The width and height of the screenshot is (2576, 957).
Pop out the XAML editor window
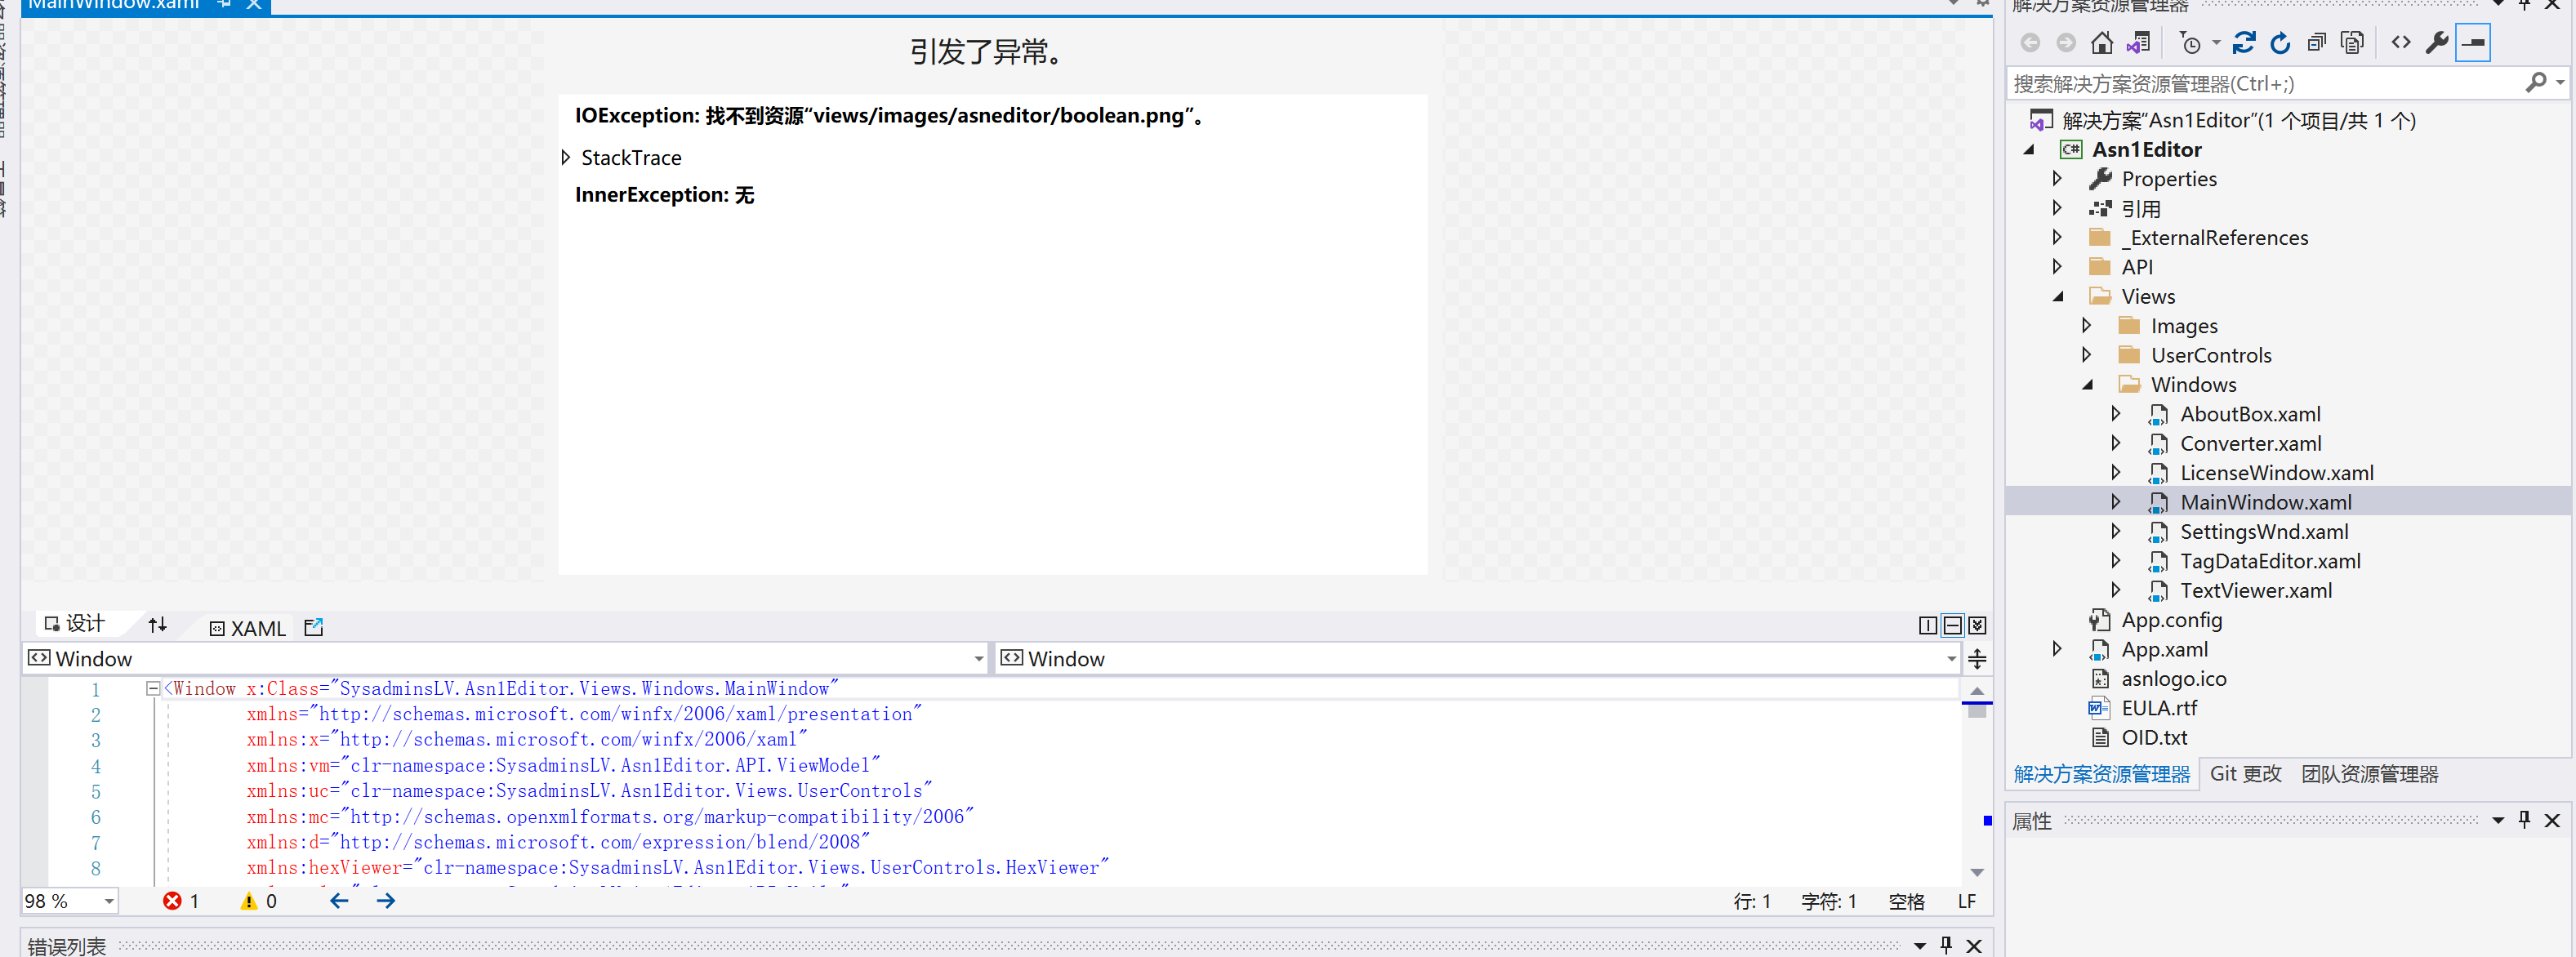point(314,627)
